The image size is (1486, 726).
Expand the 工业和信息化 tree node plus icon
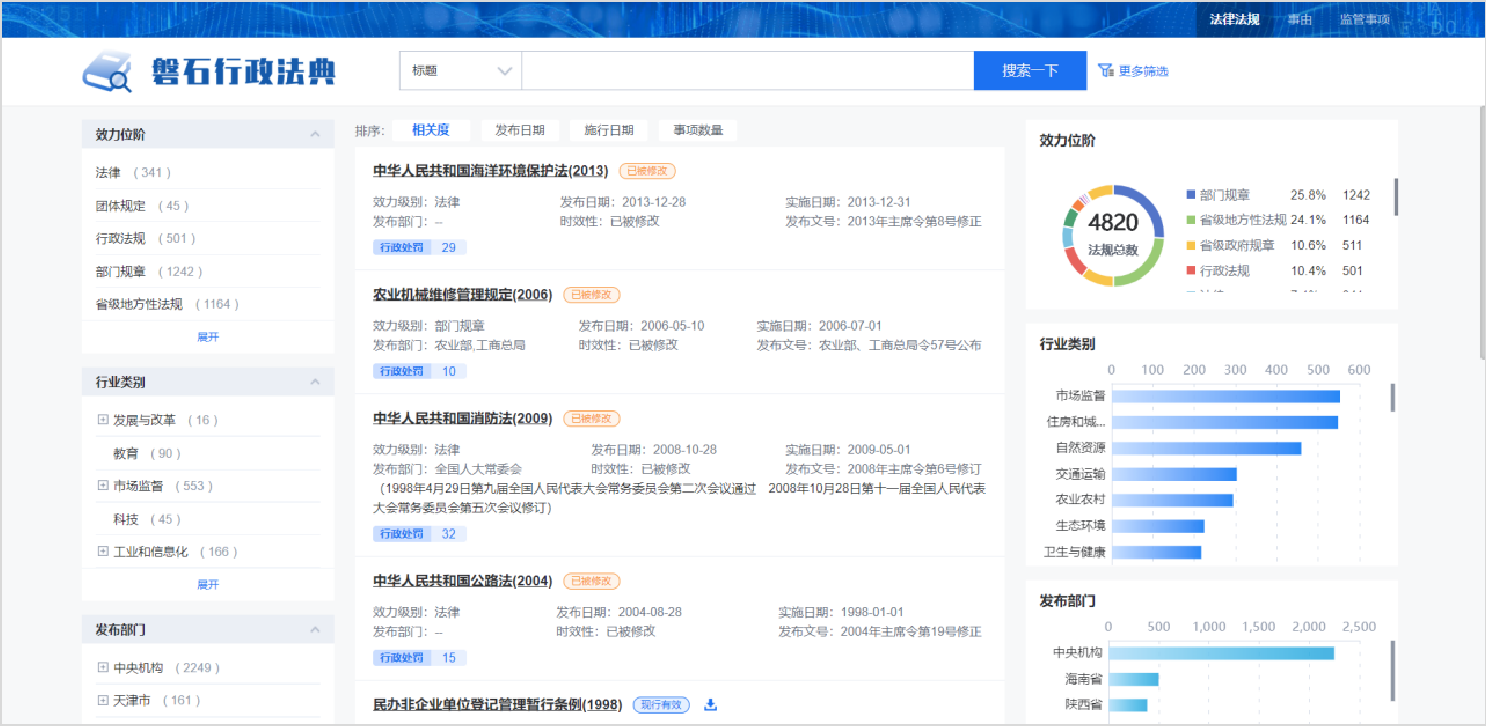(x=103, y=552)
